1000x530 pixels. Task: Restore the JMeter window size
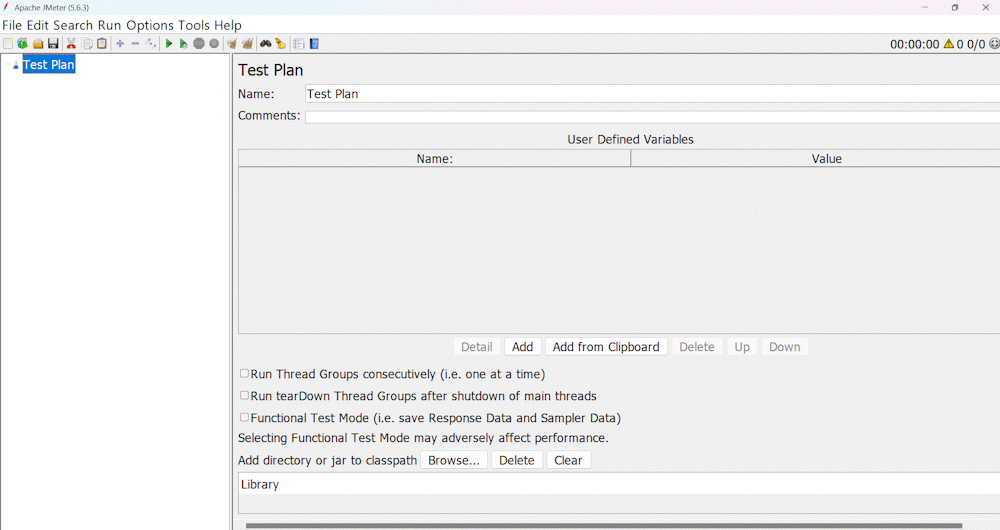click(955, 8)
